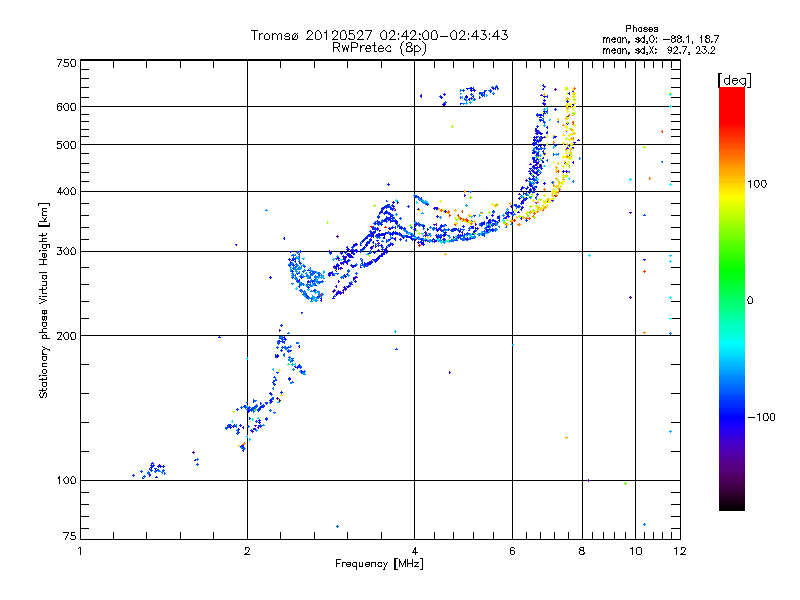Click the 'mean, sd,X: 92.7, 23.2' line
The width and height of the screenshot is (800, 600).
659,50
